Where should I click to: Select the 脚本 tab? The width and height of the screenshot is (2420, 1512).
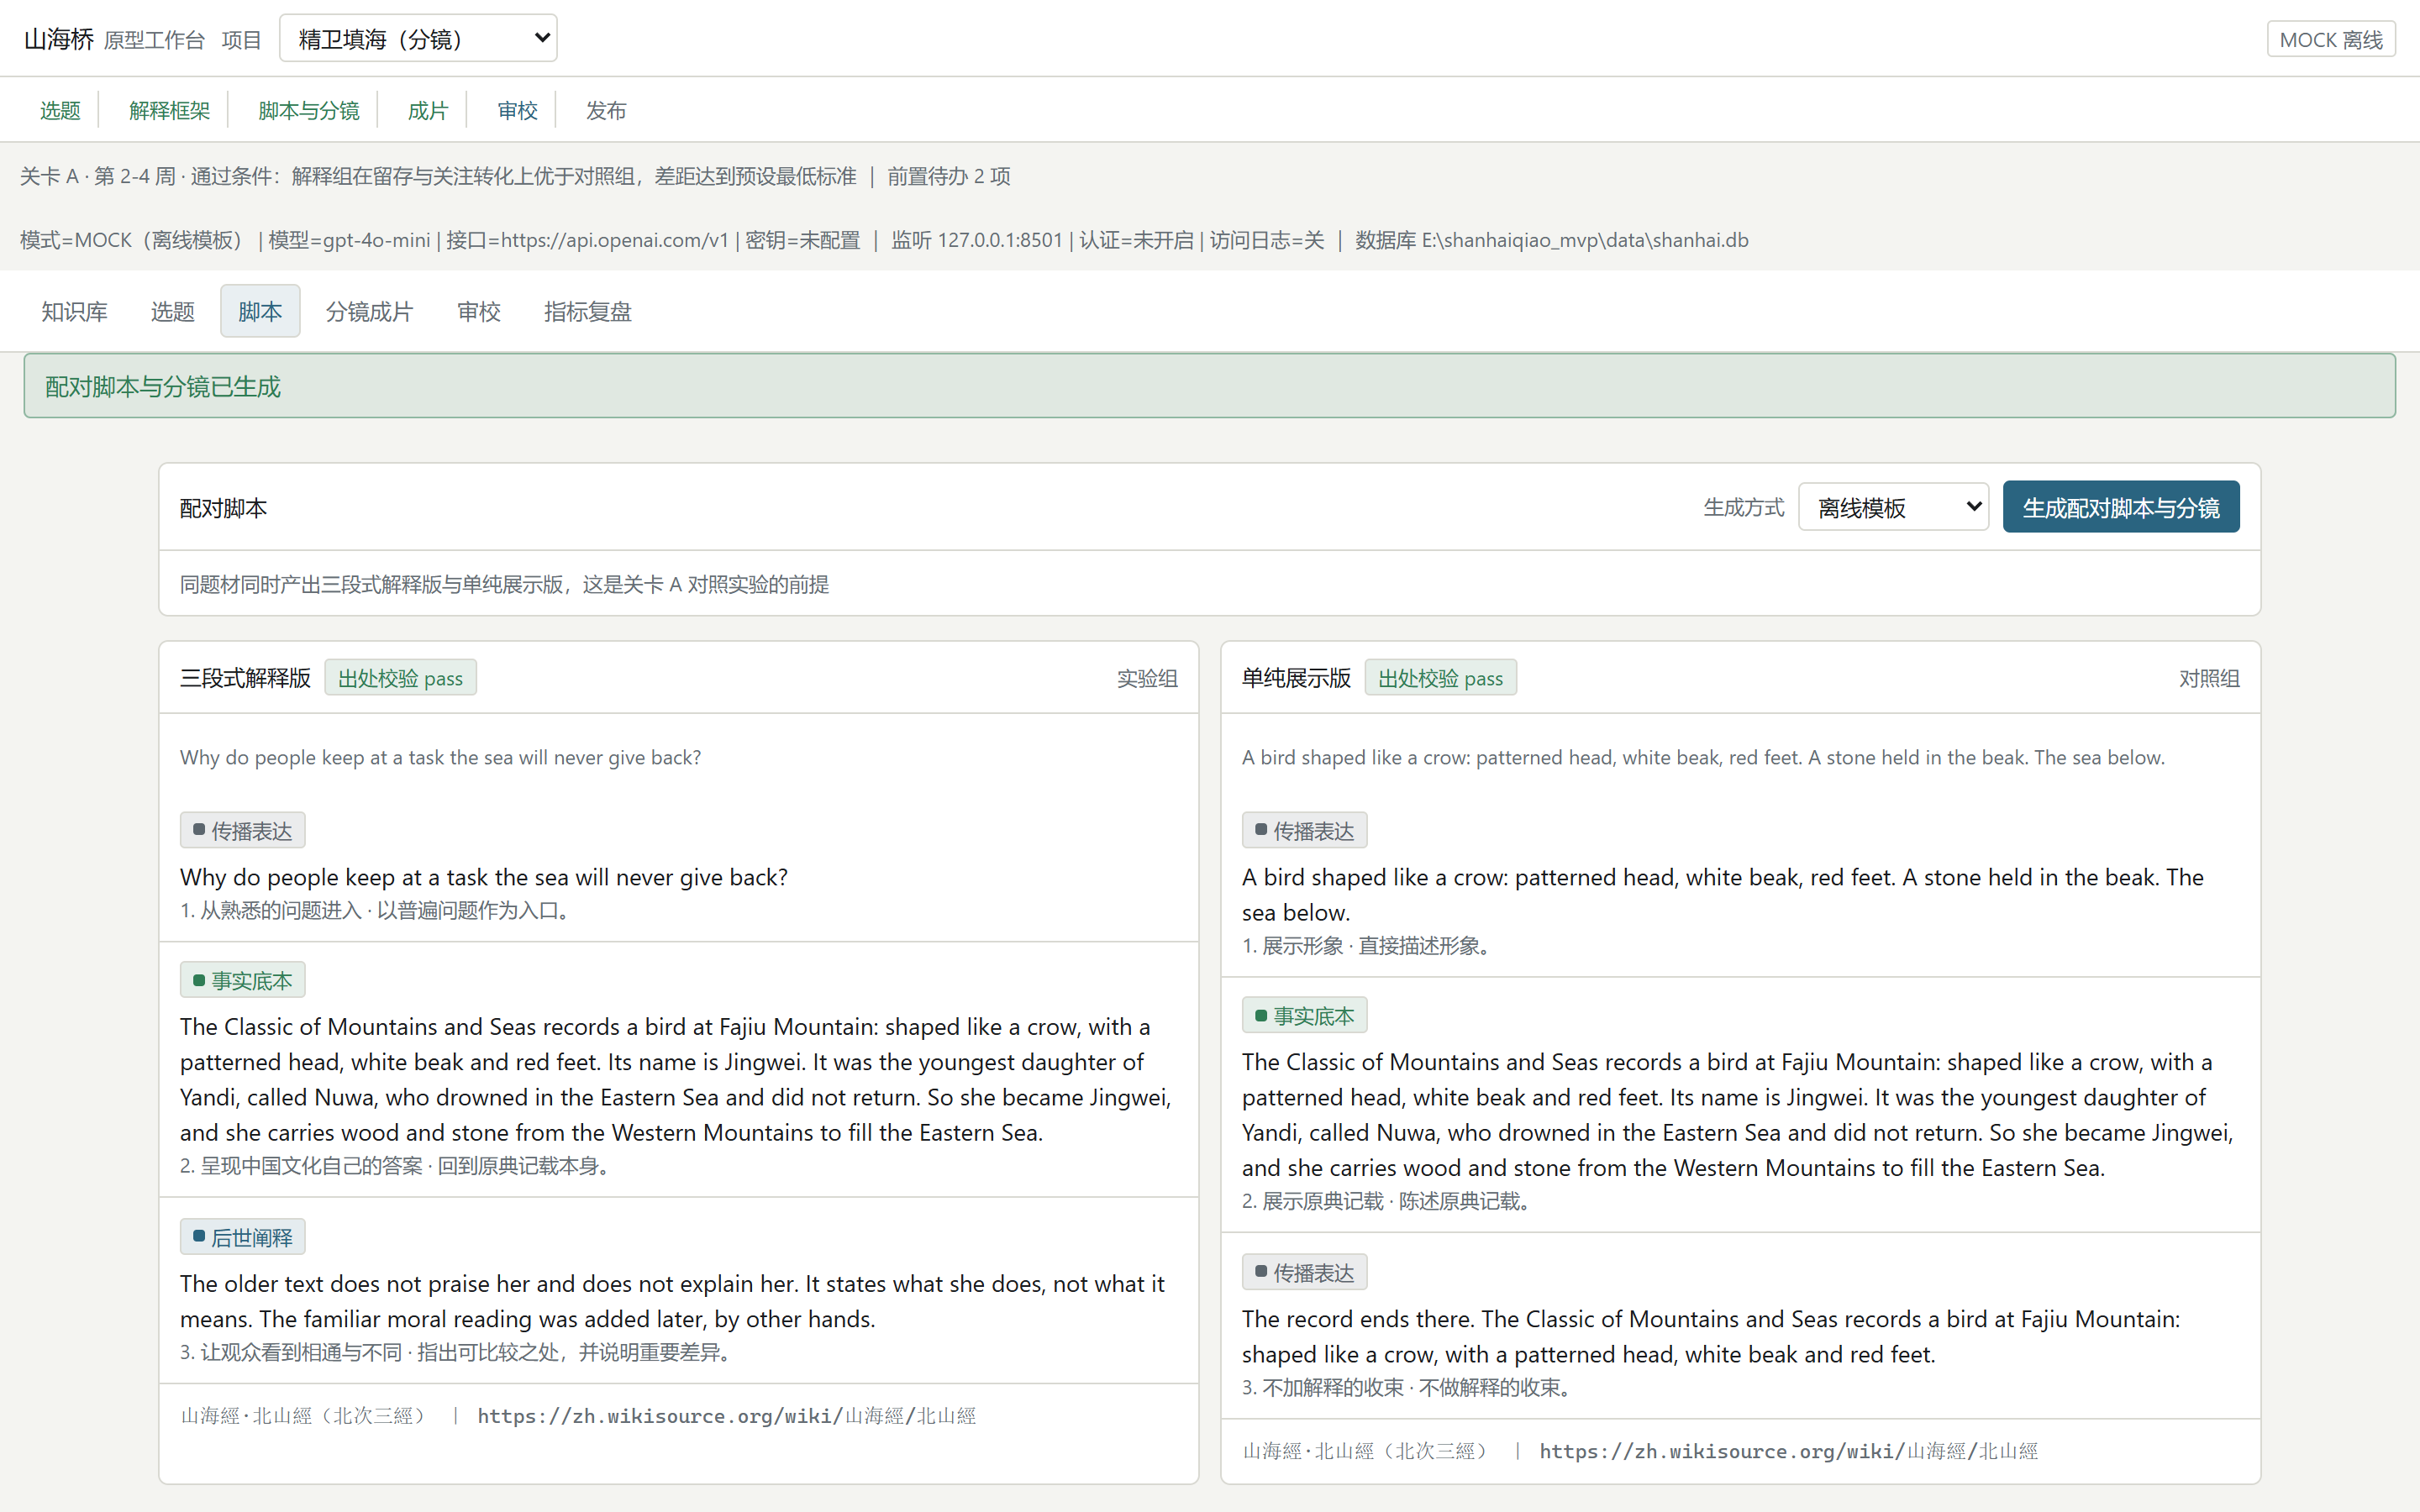pos(260,311)
